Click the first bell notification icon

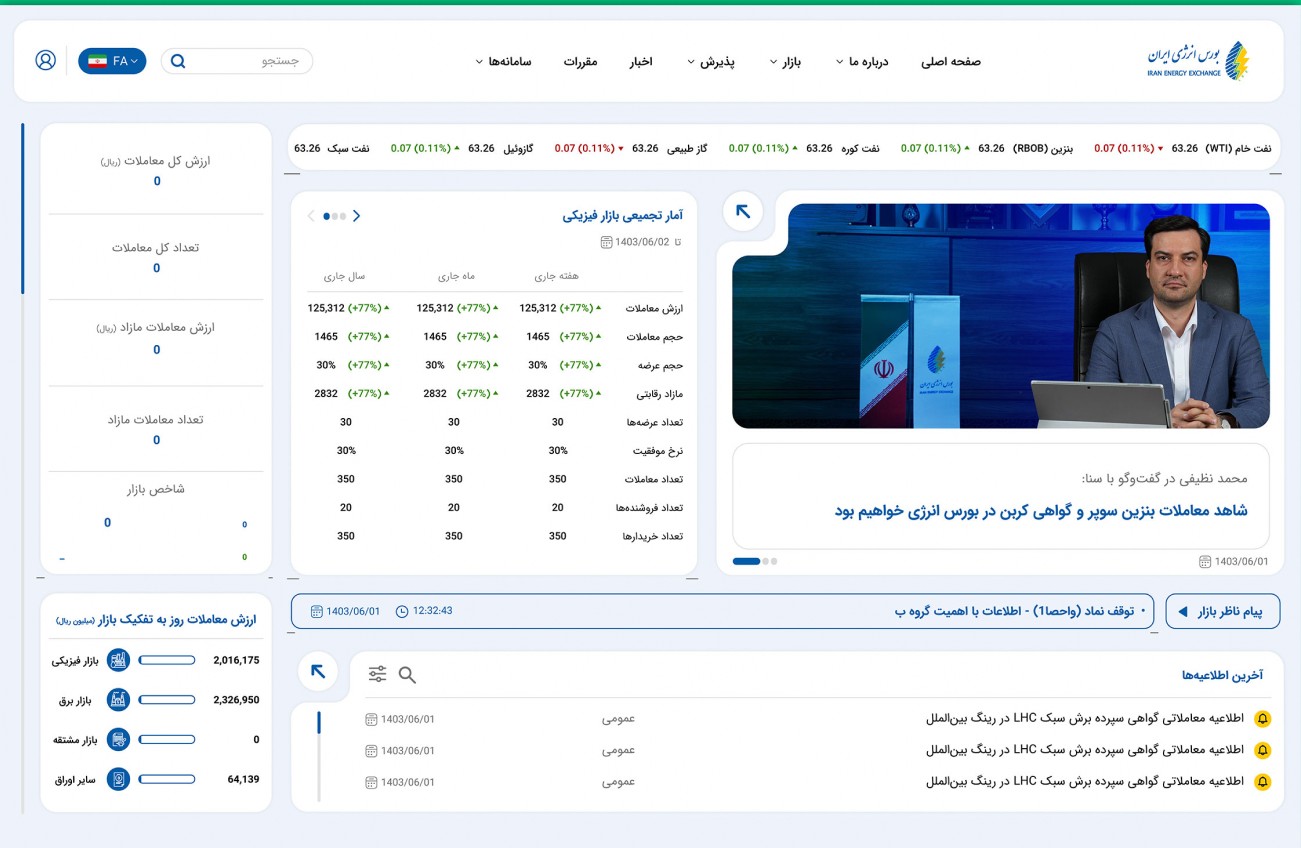click(1262, 719)
